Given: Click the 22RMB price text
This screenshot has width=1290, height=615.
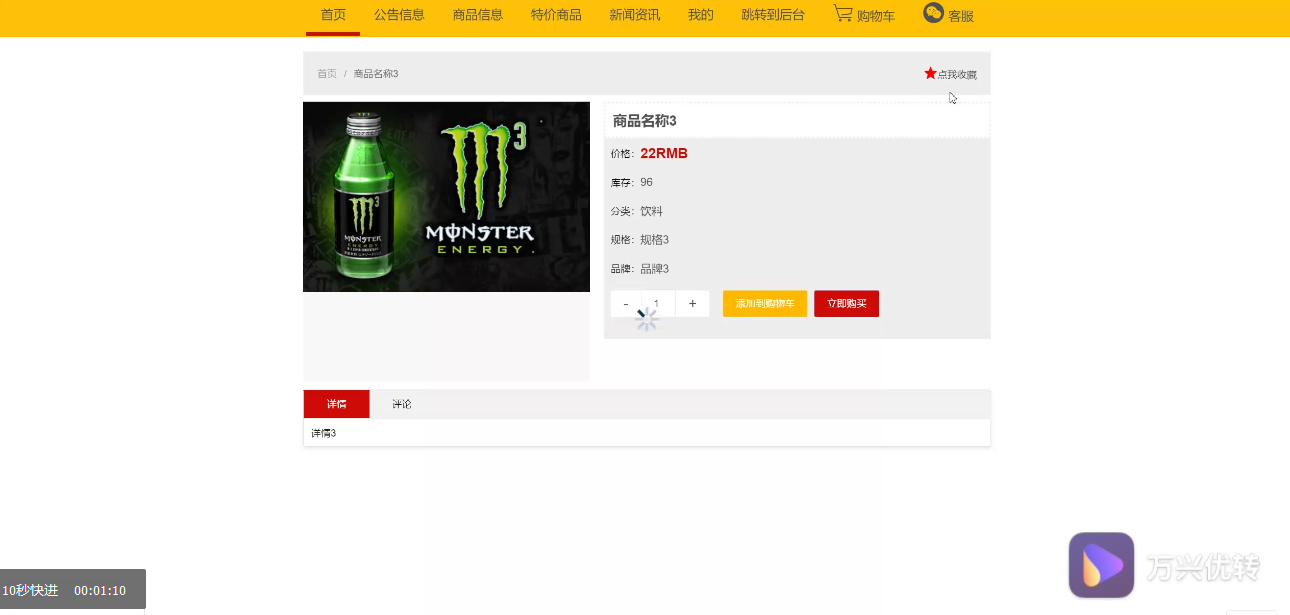Looking at the screenshot, I should 664,153.
